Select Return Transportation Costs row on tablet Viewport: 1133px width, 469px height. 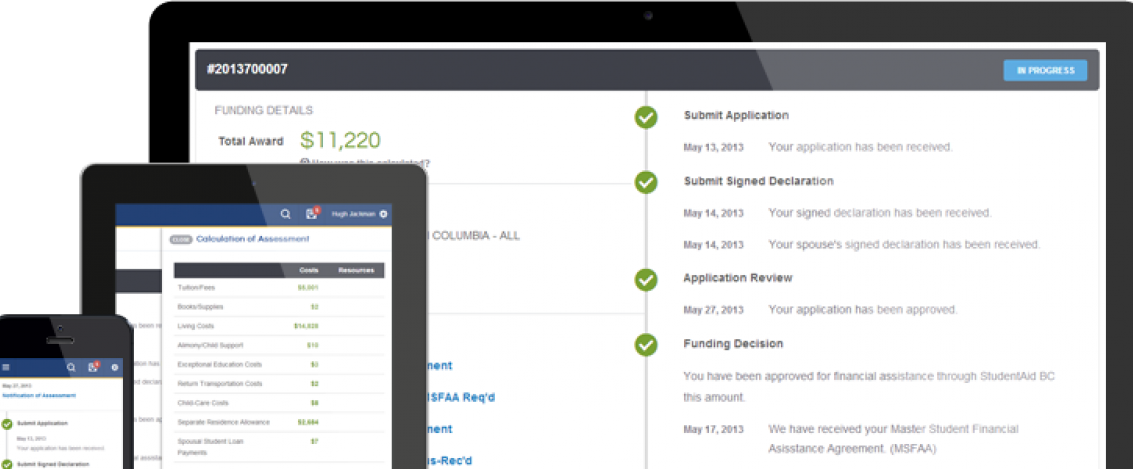[x=280, y=384]
